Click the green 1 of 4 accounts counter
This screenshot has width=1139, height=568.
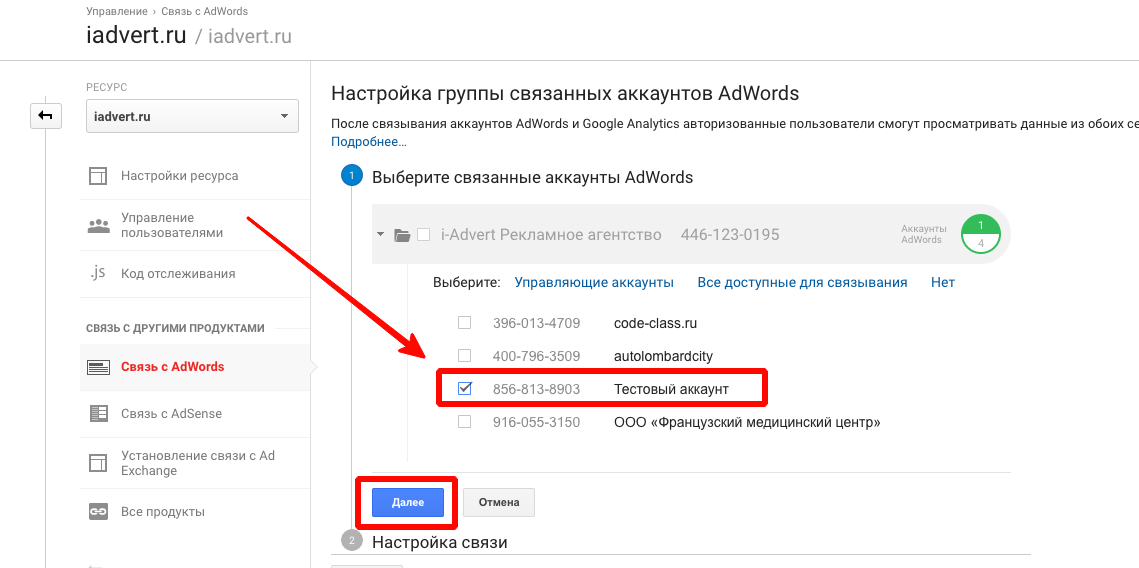pos(981,235)
